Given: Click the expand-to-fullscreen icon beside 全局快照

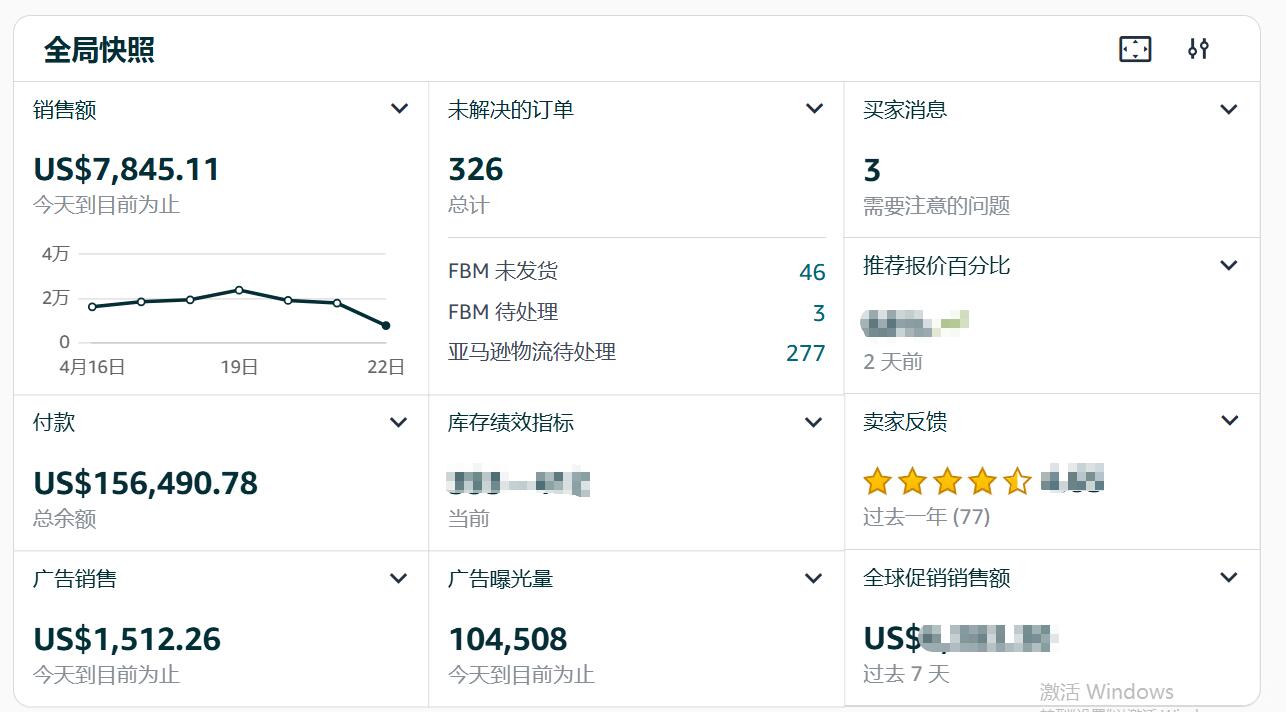Looking at the screenshot, I should [1135, 49].
